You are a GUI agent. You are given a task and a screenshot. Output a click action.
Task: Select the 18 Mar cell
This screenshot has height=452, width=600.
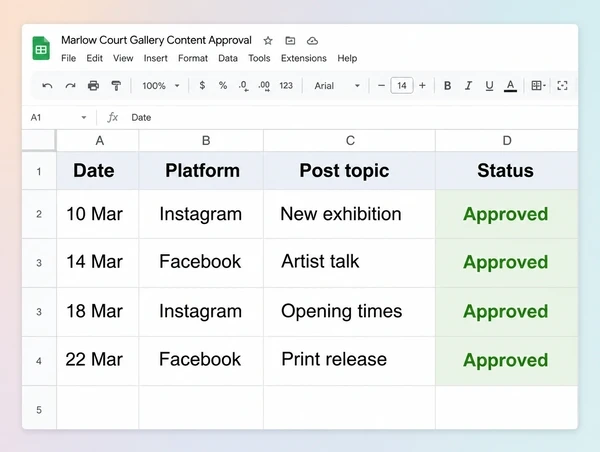[x=98, y=312]
